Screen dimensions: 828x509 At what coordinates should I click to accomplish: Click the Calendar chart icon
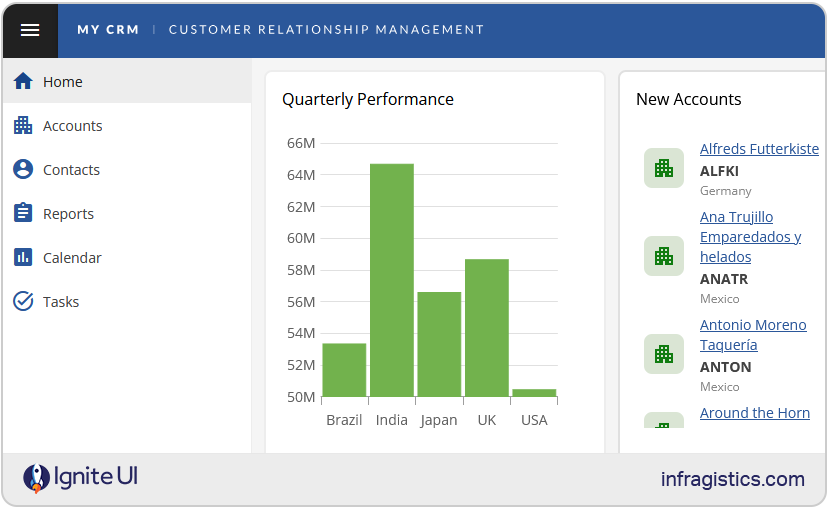[23, 258]
